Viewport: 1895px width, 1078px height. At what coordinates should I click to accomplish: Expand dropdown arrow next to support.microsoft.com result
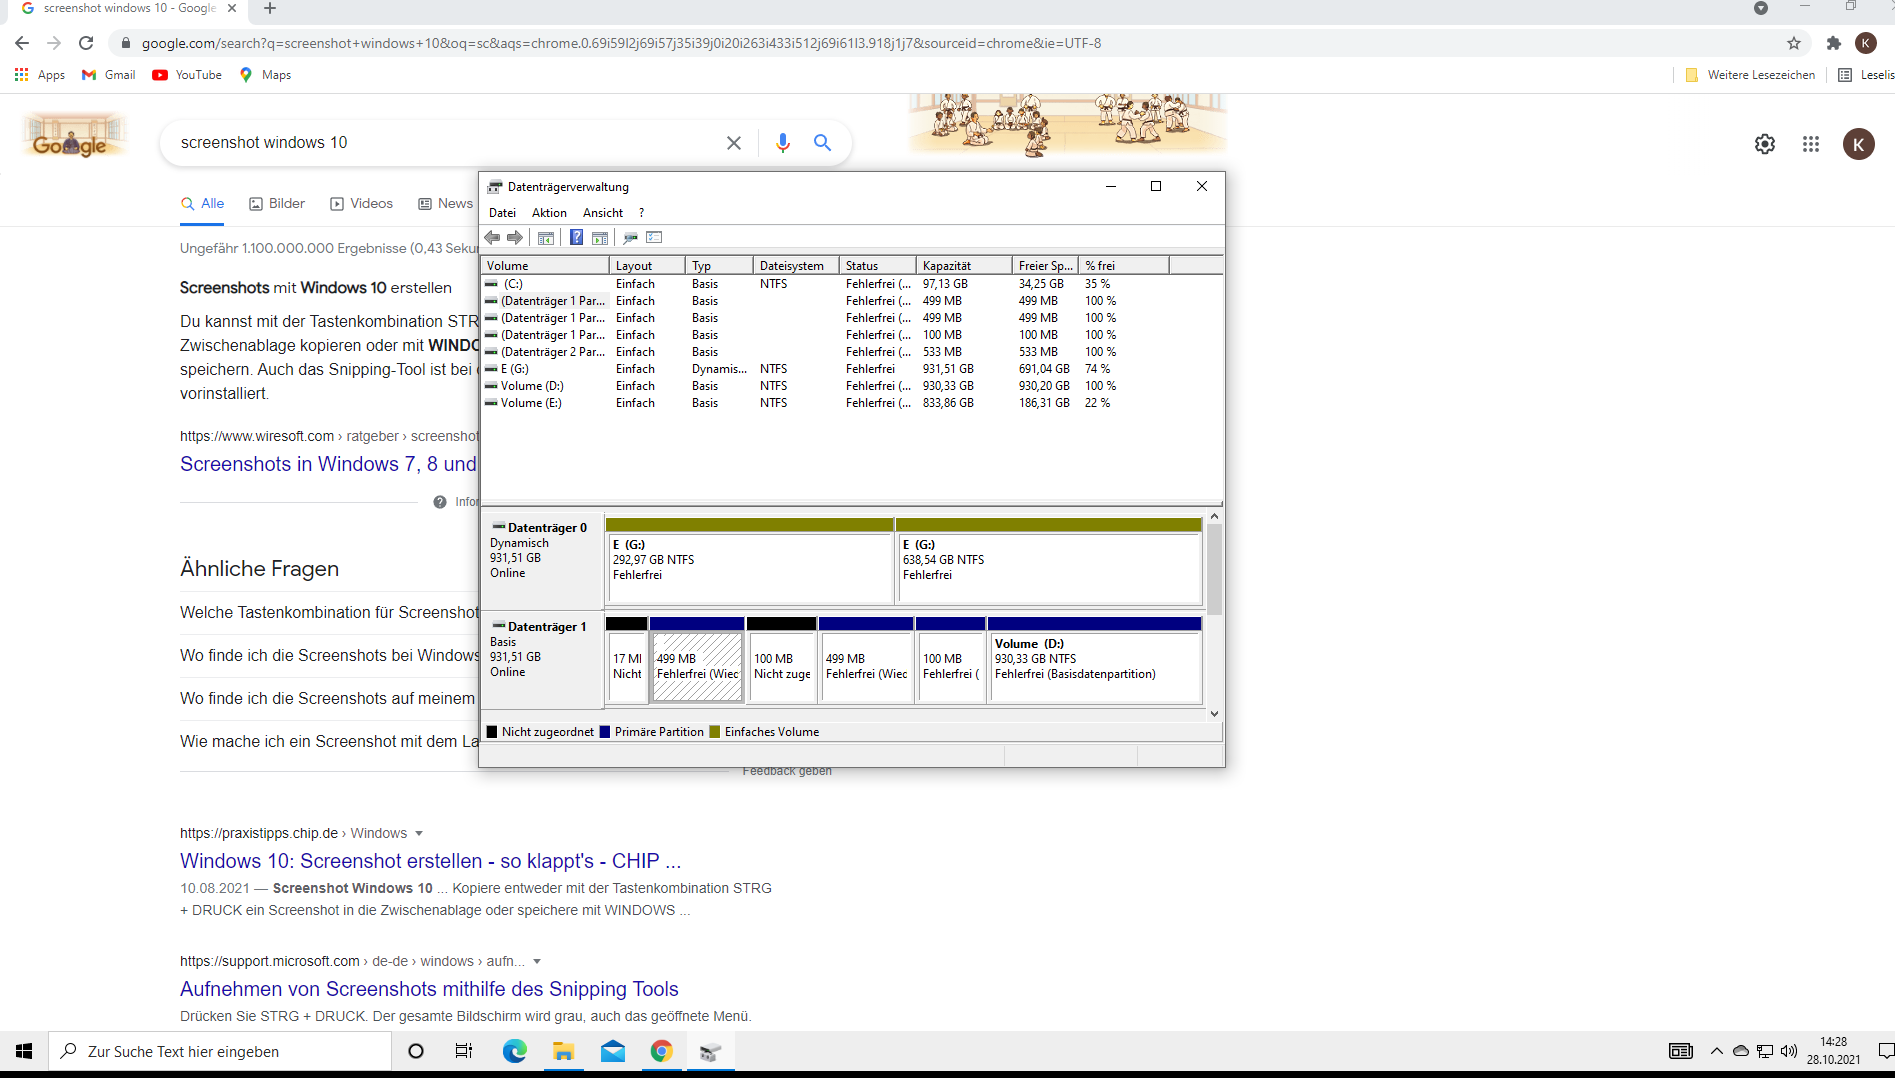(537, 962)
